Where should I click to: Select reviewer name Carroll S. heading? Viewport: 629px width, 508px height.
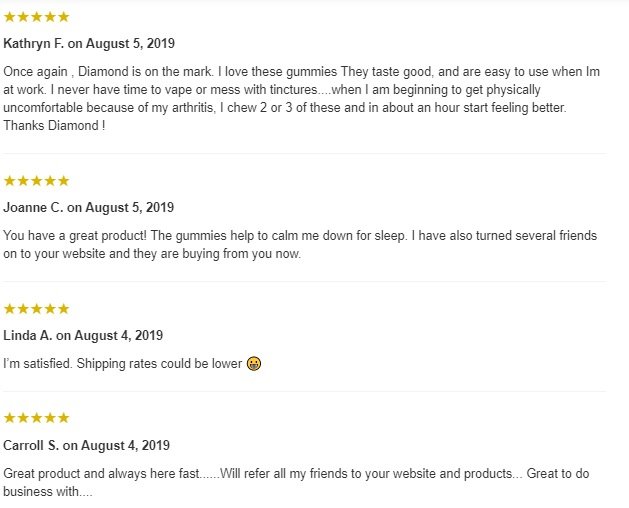coord(31,445)
